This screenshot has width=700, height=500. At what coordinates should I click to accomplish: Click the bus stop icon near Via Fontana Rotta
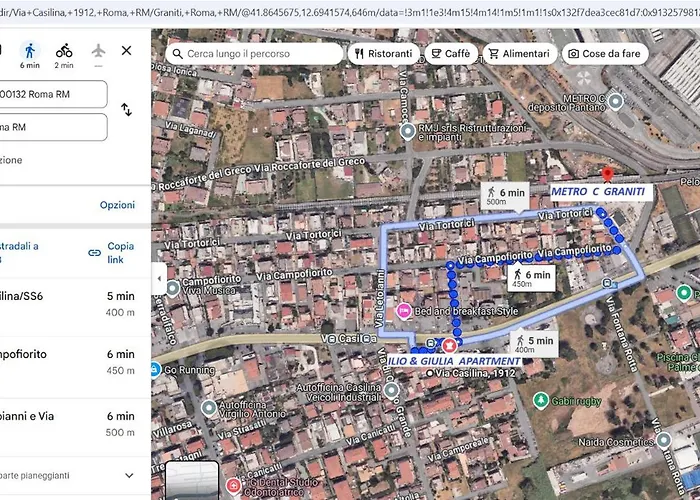tap(607, 283)
